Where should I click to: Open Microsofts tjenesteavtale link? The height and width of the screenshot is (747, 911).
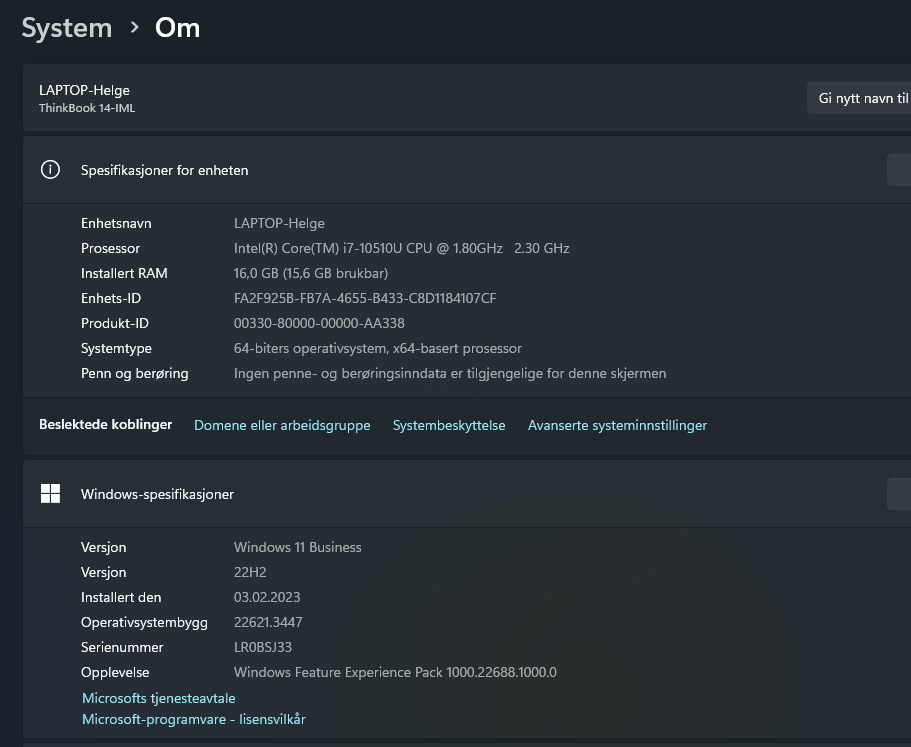[x=159, y=698]
